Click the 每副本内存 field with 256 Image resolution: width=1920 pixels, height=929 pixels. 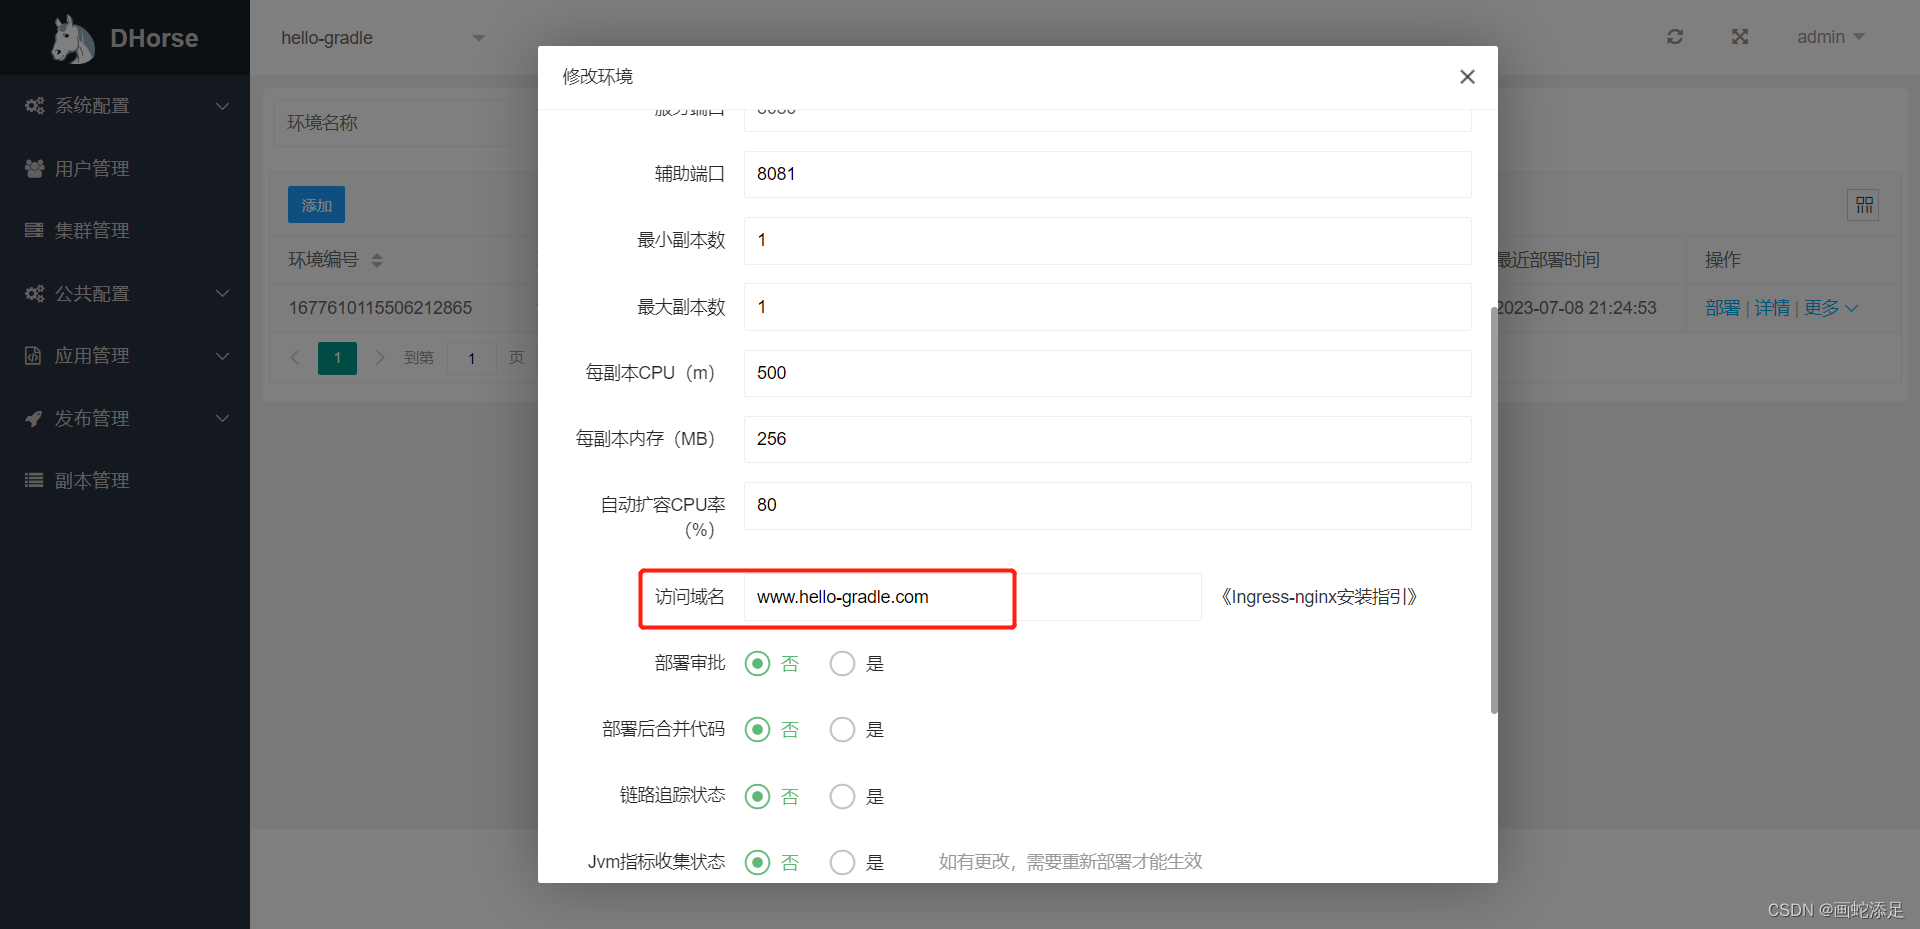tap(1107, 439)
